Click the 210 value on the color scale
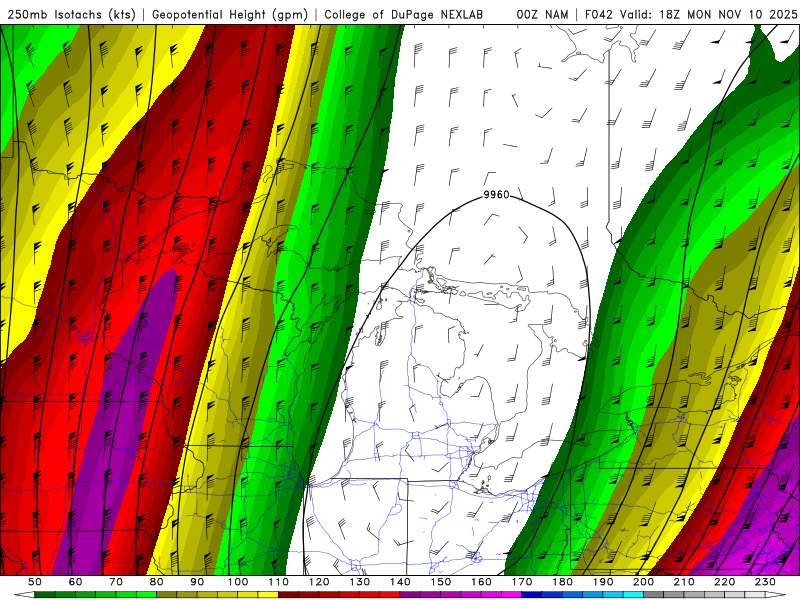The height and width of the screenshot is (600, 800). point(684,582)
